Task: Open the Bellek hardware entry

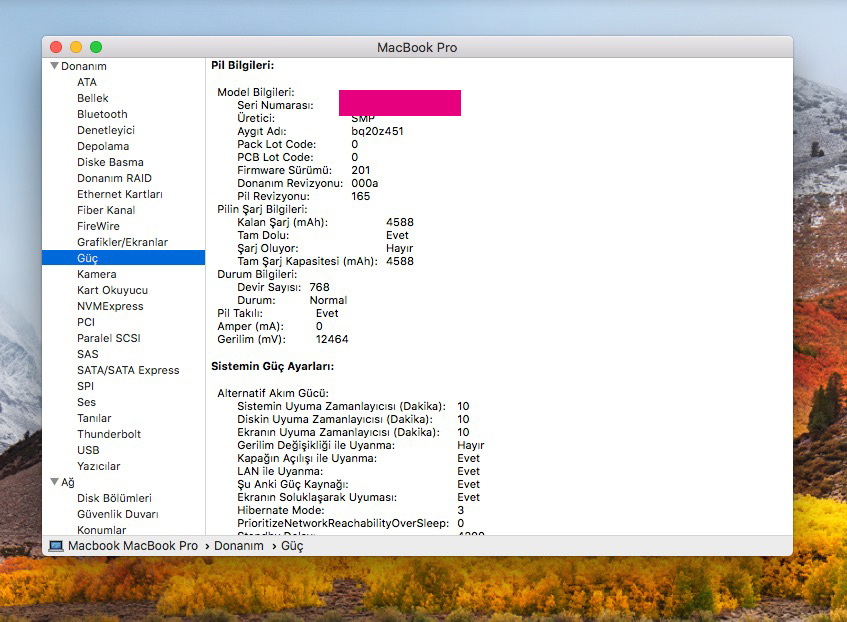Action: [93, 98]
